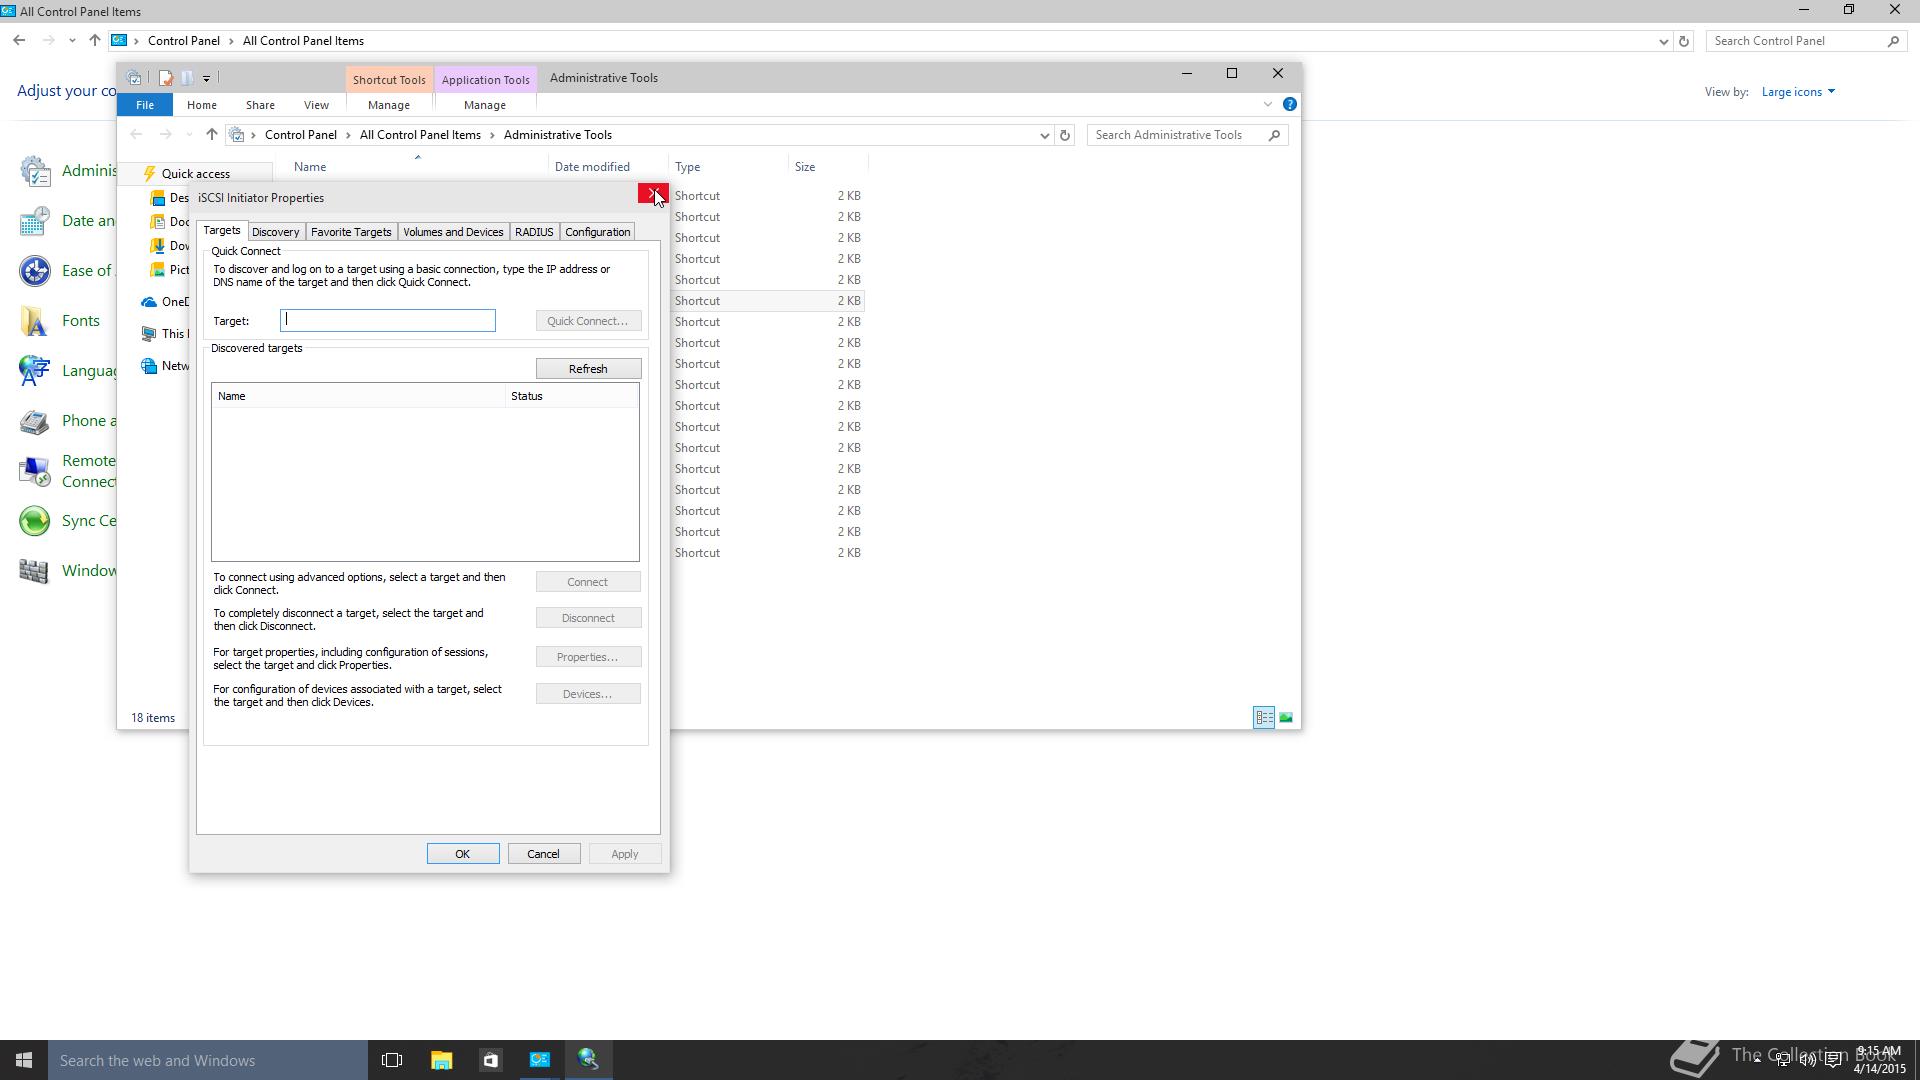Click Control Panel taskbar button
Screen dimensions: 1920x1080
pos(539,1060)
